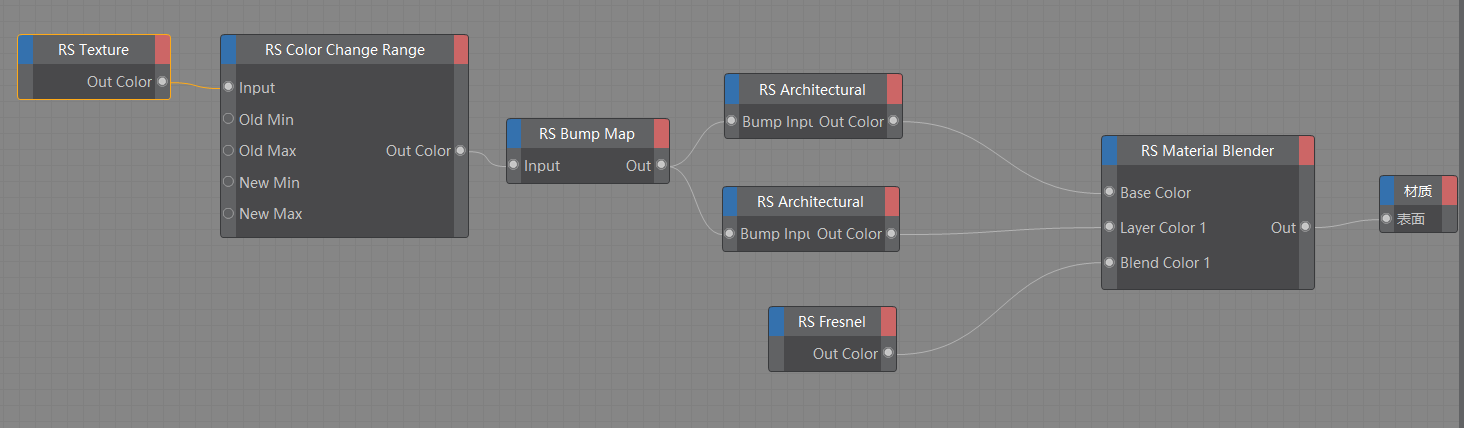1464x428 pixels.
Task: Open blue inputs corner of RS Texture
Action: point(26,50)
